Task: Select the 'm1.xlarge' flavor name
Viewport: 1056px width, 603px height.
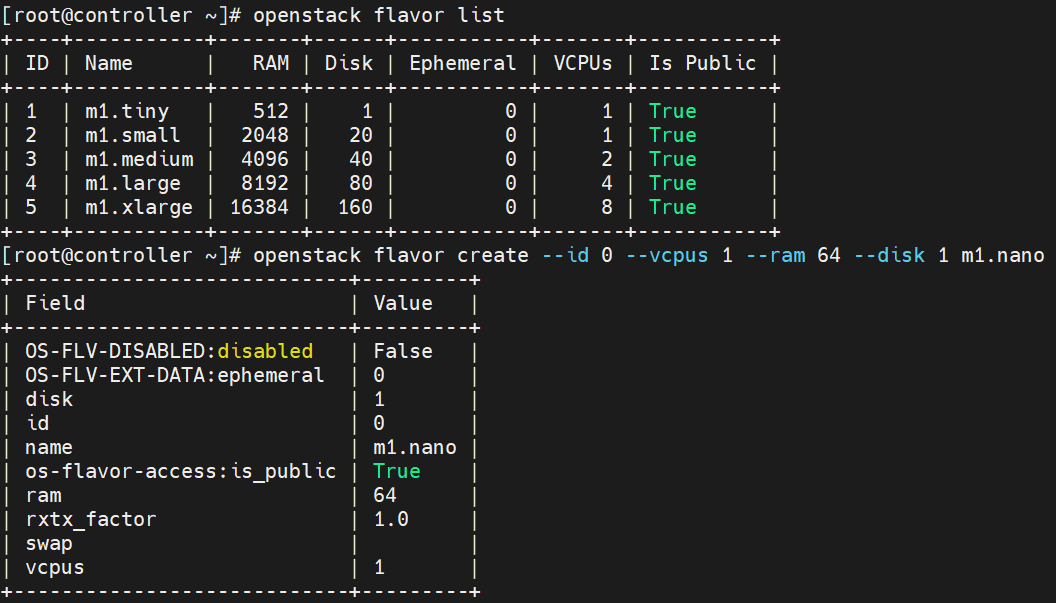Action: coord(139,208)
